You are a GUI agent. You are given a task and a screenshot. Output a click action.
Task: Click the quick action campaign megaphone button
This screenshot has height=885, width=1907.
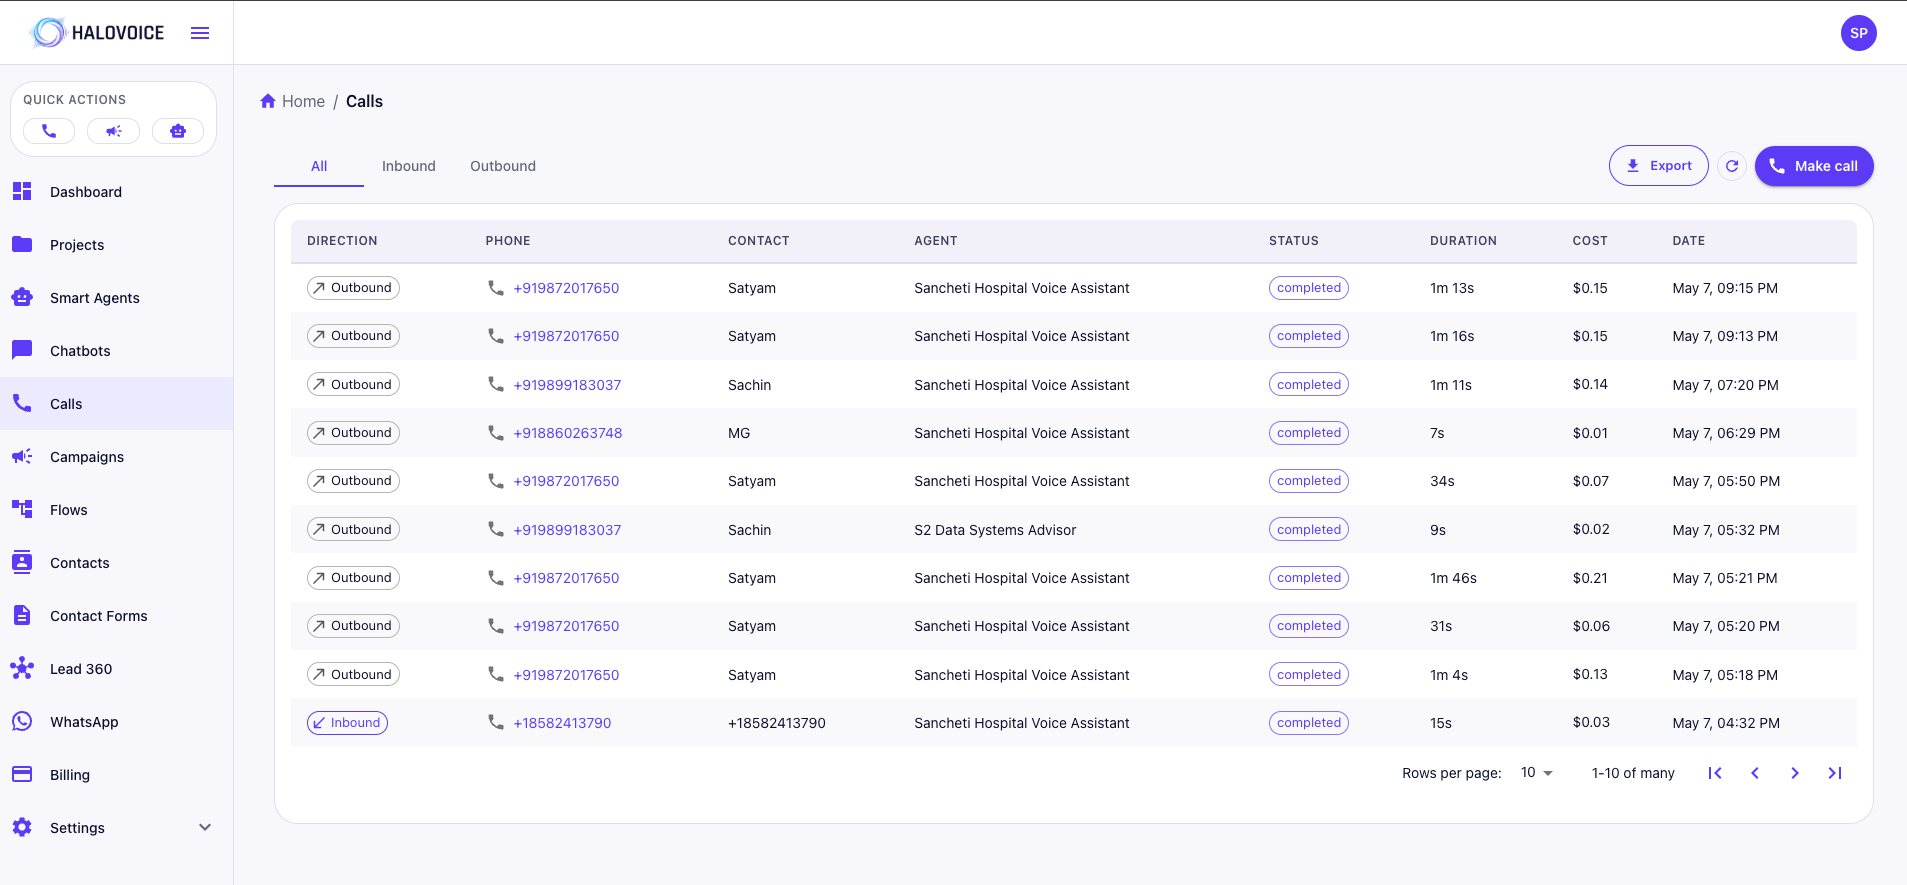click(113, 131)
